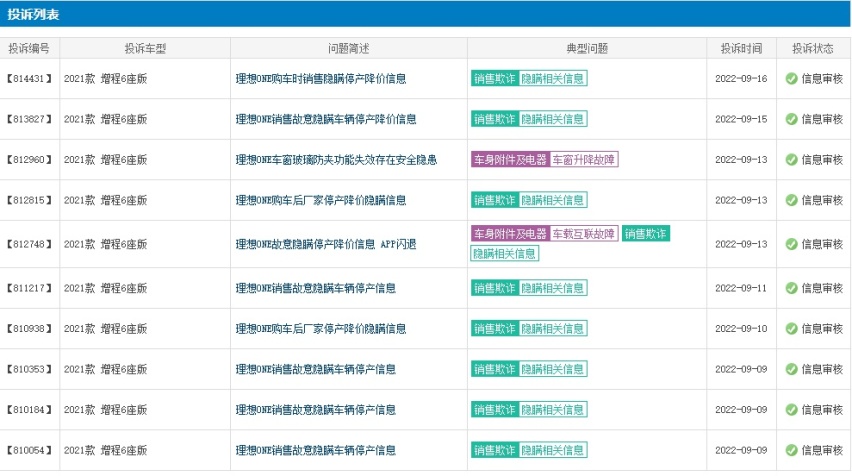
Task: Open complaint link in row 810054
Action: click(x=316, y=450)
